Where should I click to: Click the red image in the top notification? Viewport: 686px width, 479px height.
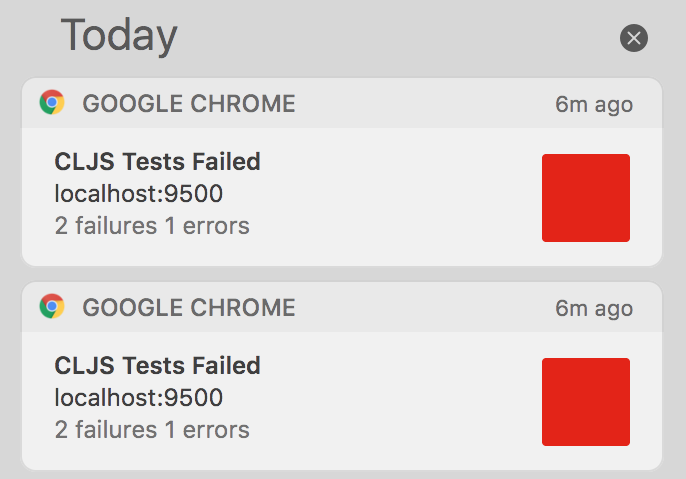coord(585,198)
